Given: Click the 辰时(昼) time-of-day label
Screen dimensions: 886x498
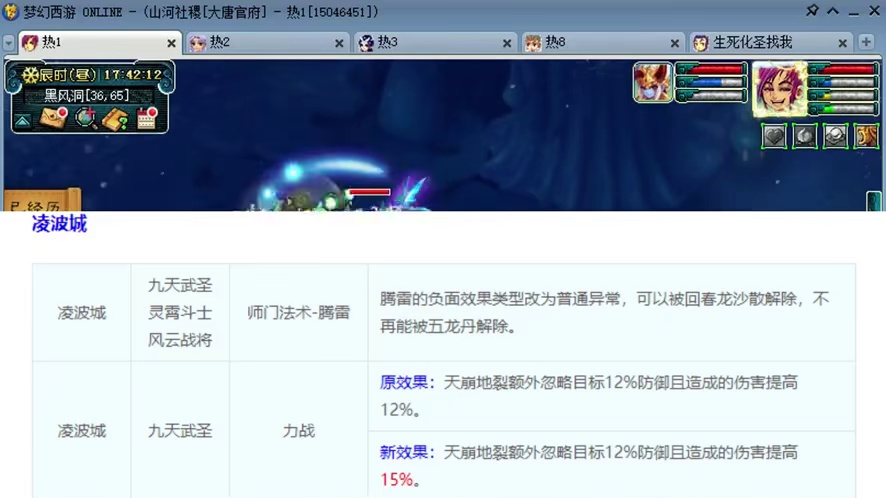Looking at the screenshot, I should 68,75.
